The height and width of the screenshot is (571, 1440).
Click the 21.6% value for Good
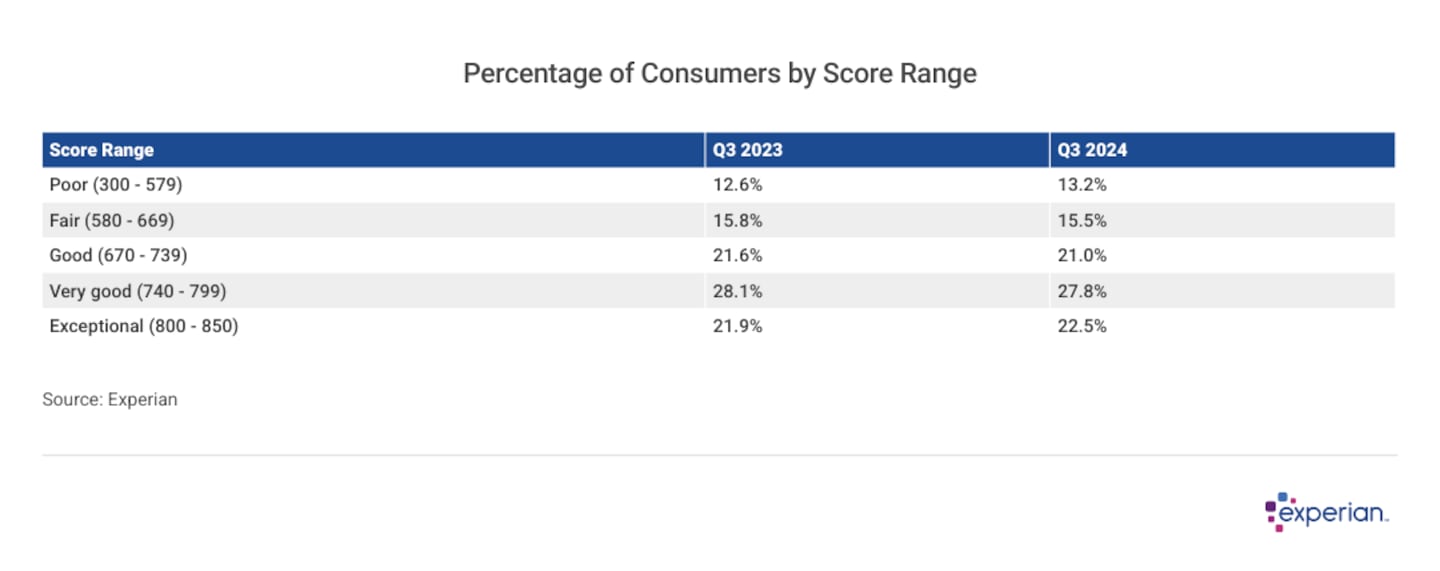click(x=736, y=255)
